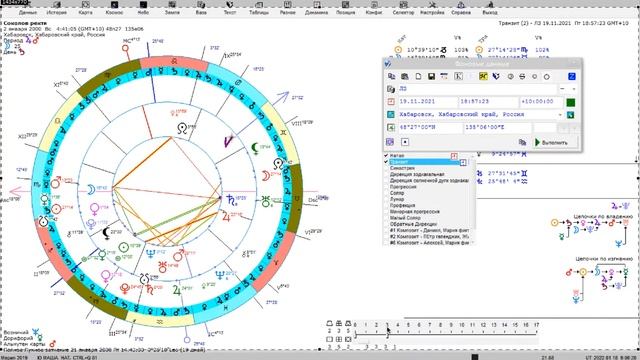Click the date field 19.11.2021
640x360 pixels.
click(x=427, y=102)
